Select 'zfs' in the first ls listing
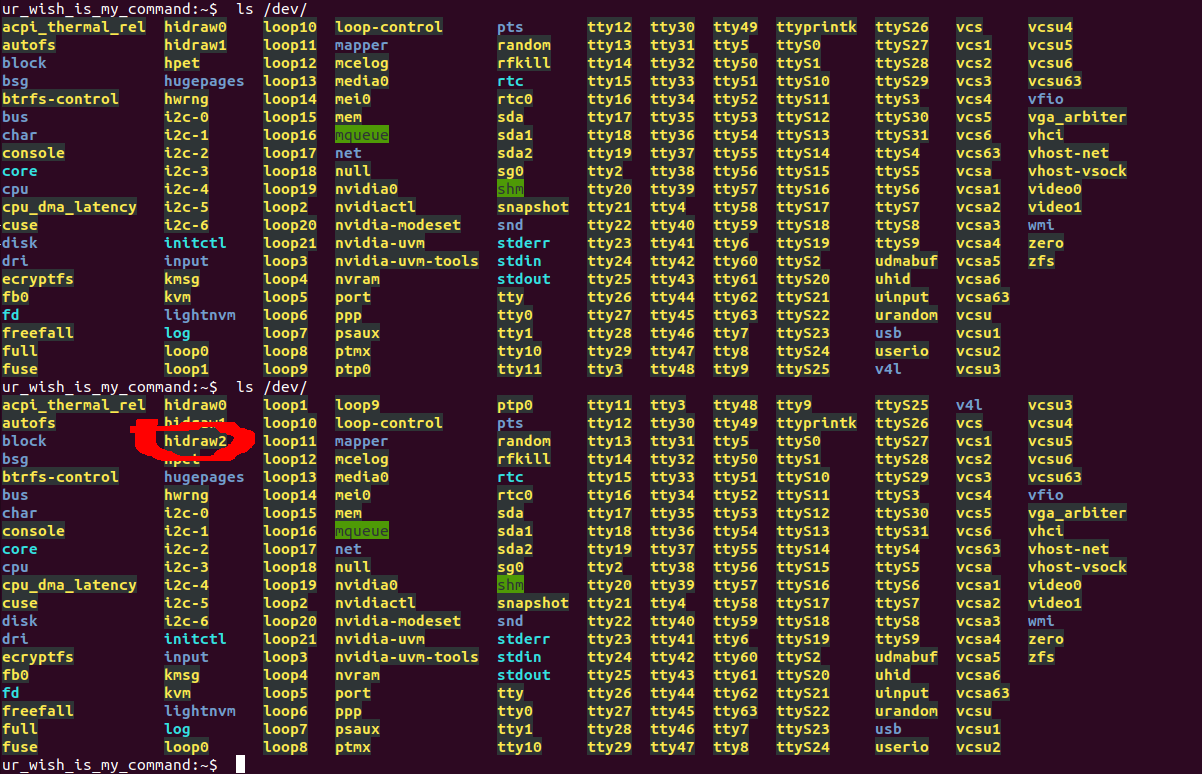1202x774 pixels. (x=1041, y=261)
